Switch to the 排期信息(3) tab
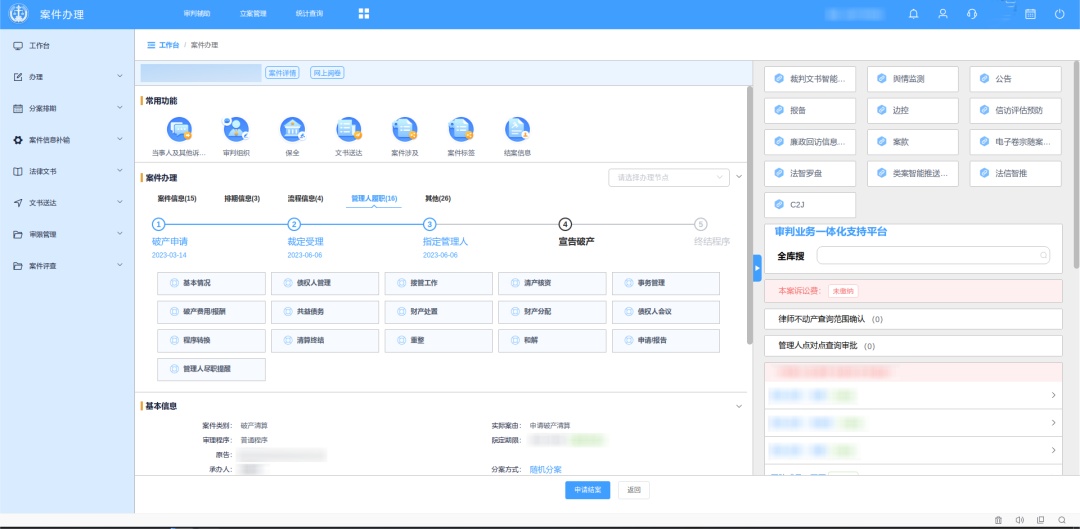 [242, 199]
